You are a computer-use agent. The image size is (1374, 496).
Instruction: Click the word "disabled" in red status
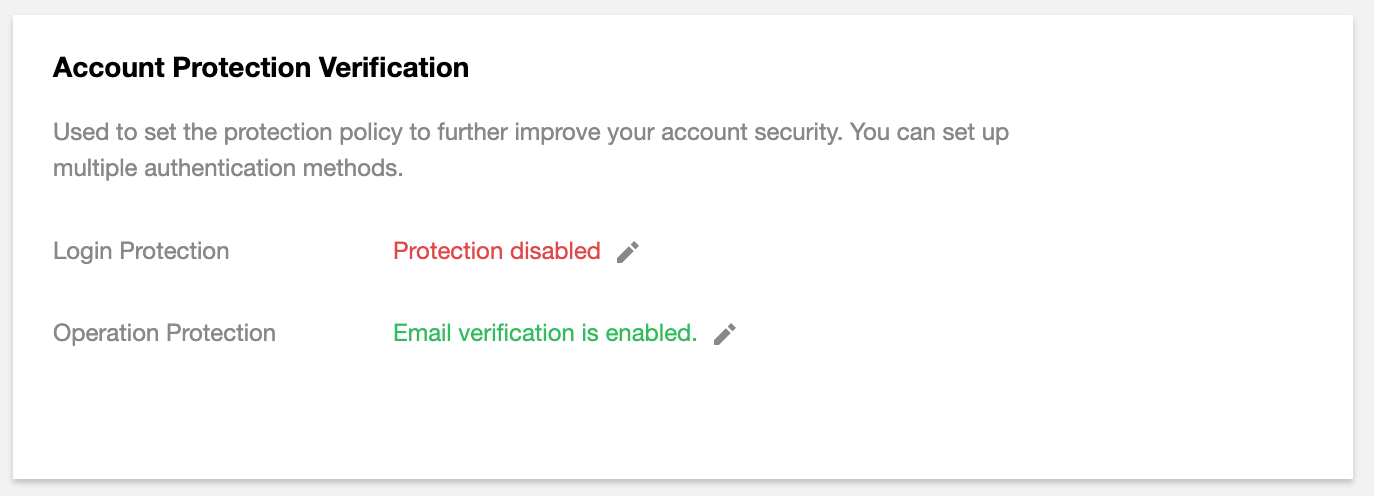coord(555,251)
